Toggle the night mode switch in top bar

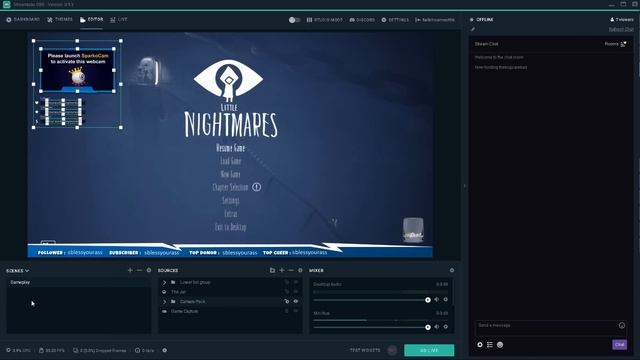[x=294, y=20]
